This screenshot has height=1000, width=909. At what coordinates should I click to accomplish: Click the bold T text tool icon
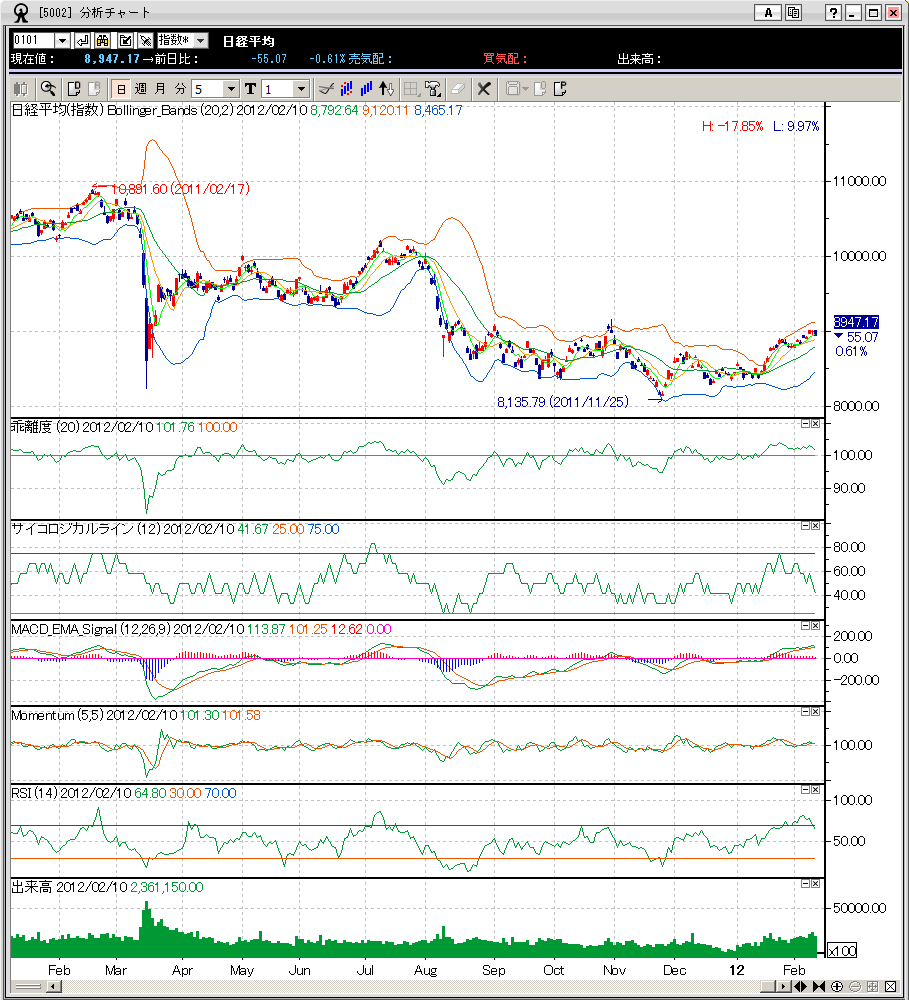tap(250, 88)
